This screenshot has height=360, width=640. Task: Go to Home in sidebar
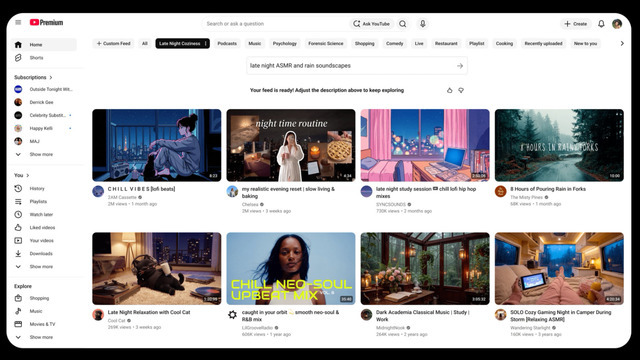coord(44,44)
